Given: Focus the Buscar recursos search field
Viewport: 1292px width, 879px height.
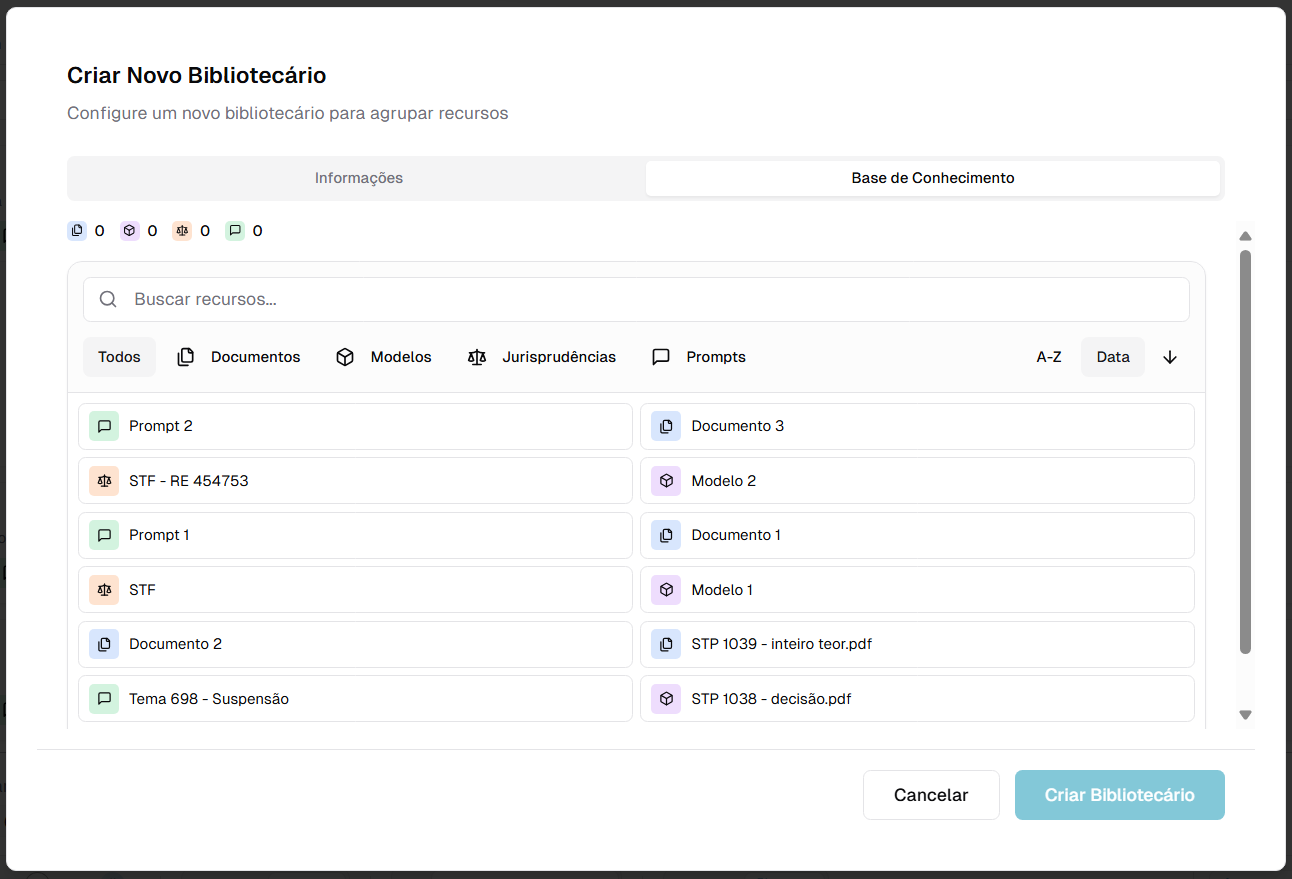Looking at the screenshot, I should click(650, 299).
